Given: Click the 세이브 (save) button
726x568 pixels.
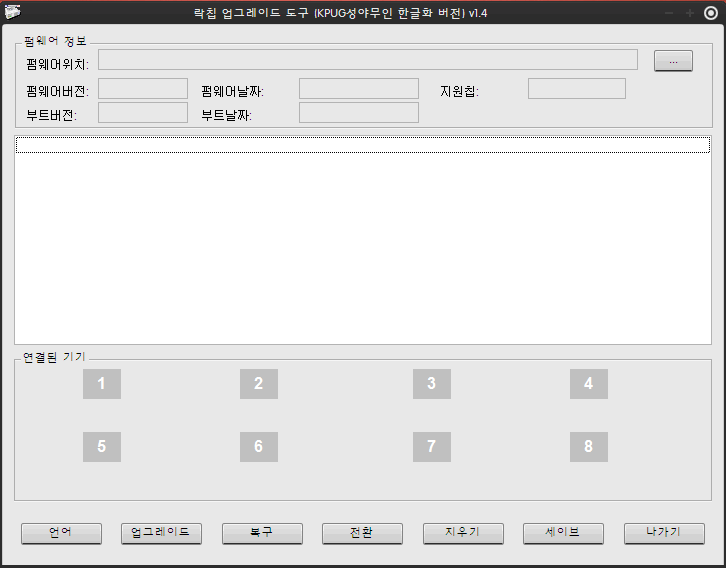Looking at the screenshot, I should click(563, 533).
